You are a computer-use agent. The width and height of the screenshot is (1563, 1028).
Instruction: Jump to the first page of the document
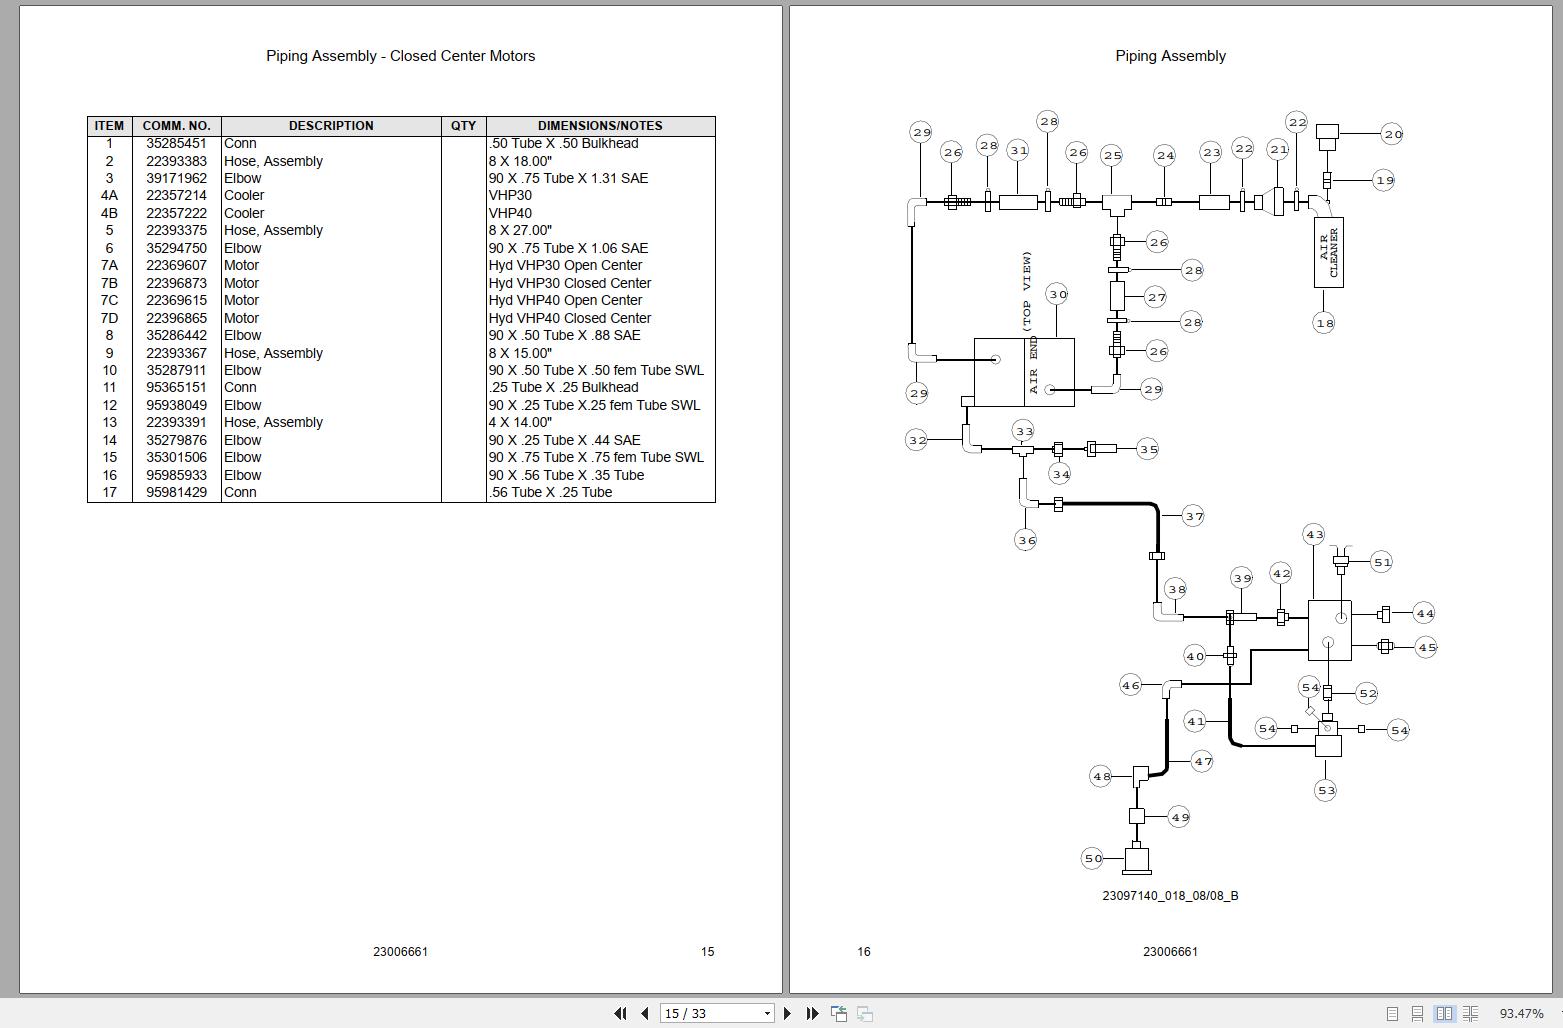point(621,1013)
